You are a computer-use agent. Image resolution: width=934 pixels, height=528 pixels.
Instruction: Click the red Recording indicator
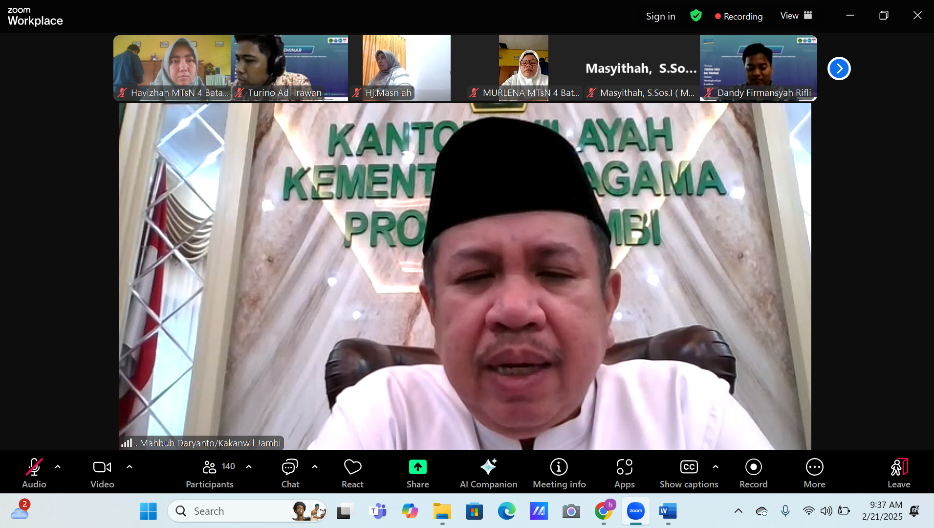click(739, 17)
